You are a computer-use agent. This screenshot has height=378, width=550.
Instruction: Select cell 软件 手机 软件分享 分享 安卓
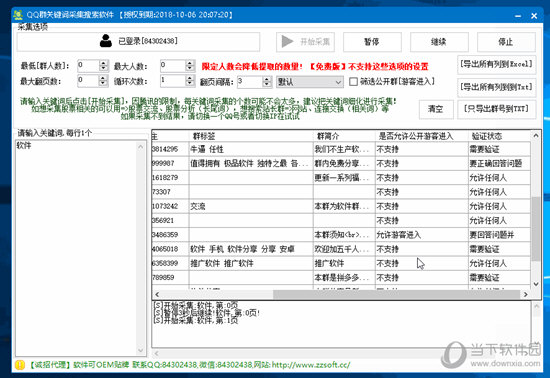(251, 249)
